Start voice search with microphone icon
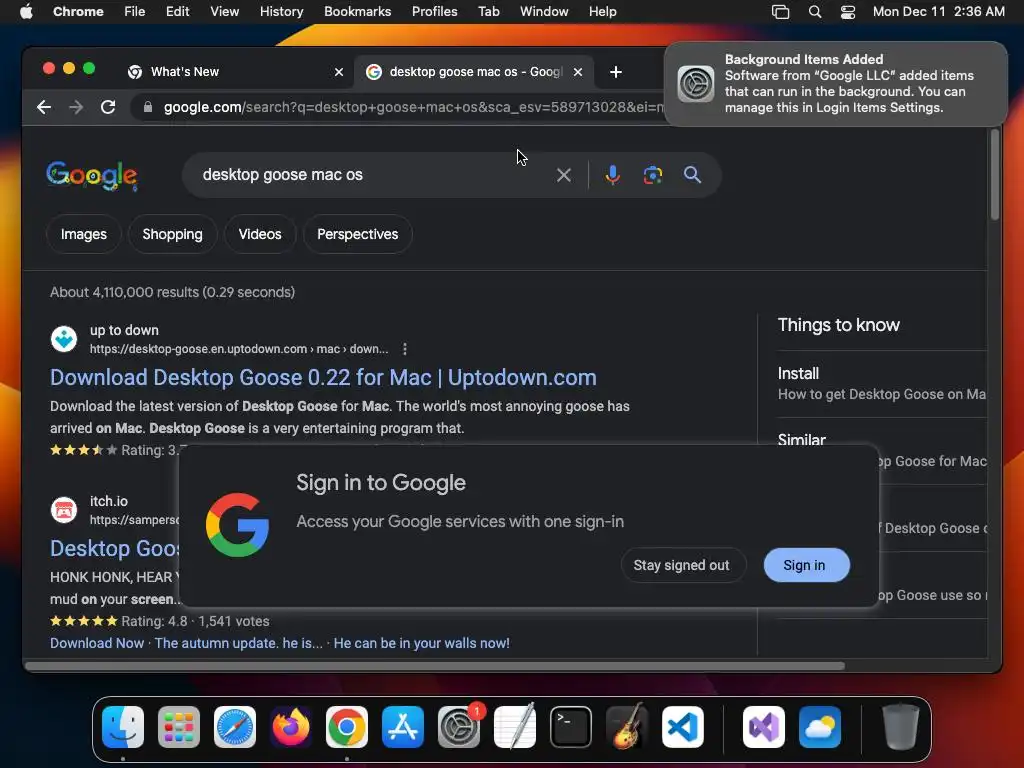 [613, 175]
